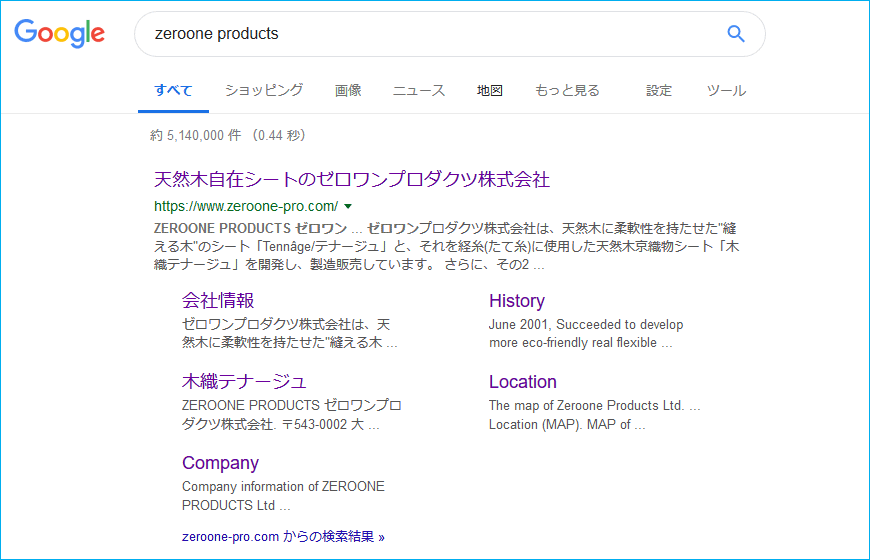The width and height of the screenshot is (870, 560).
Task: Click 'zeroone-pro.com からの検索結果 »' link
Action: coord(283,537)
